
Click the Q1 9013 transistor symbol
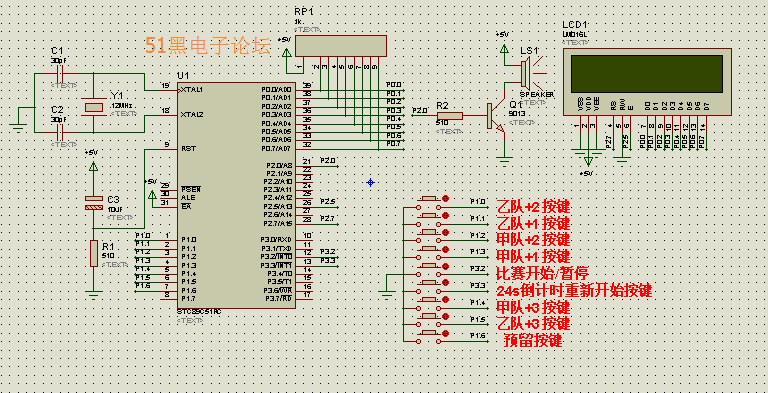[494, 118]
